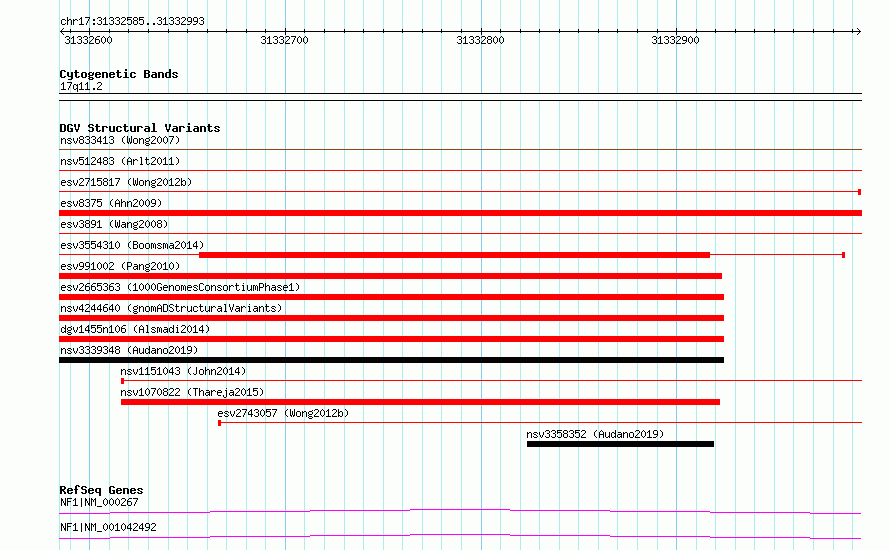Image resolution: width=890 pixels, height=550 pixels.
Task: Open the RefSeq Genes track title
Action: pos(102,490)
